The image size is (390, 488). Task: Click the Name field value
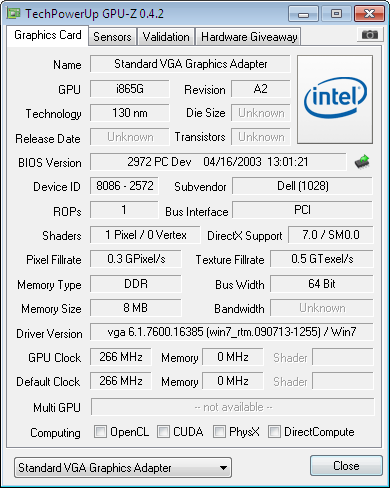pyautogui.click(x=190, y=64)
